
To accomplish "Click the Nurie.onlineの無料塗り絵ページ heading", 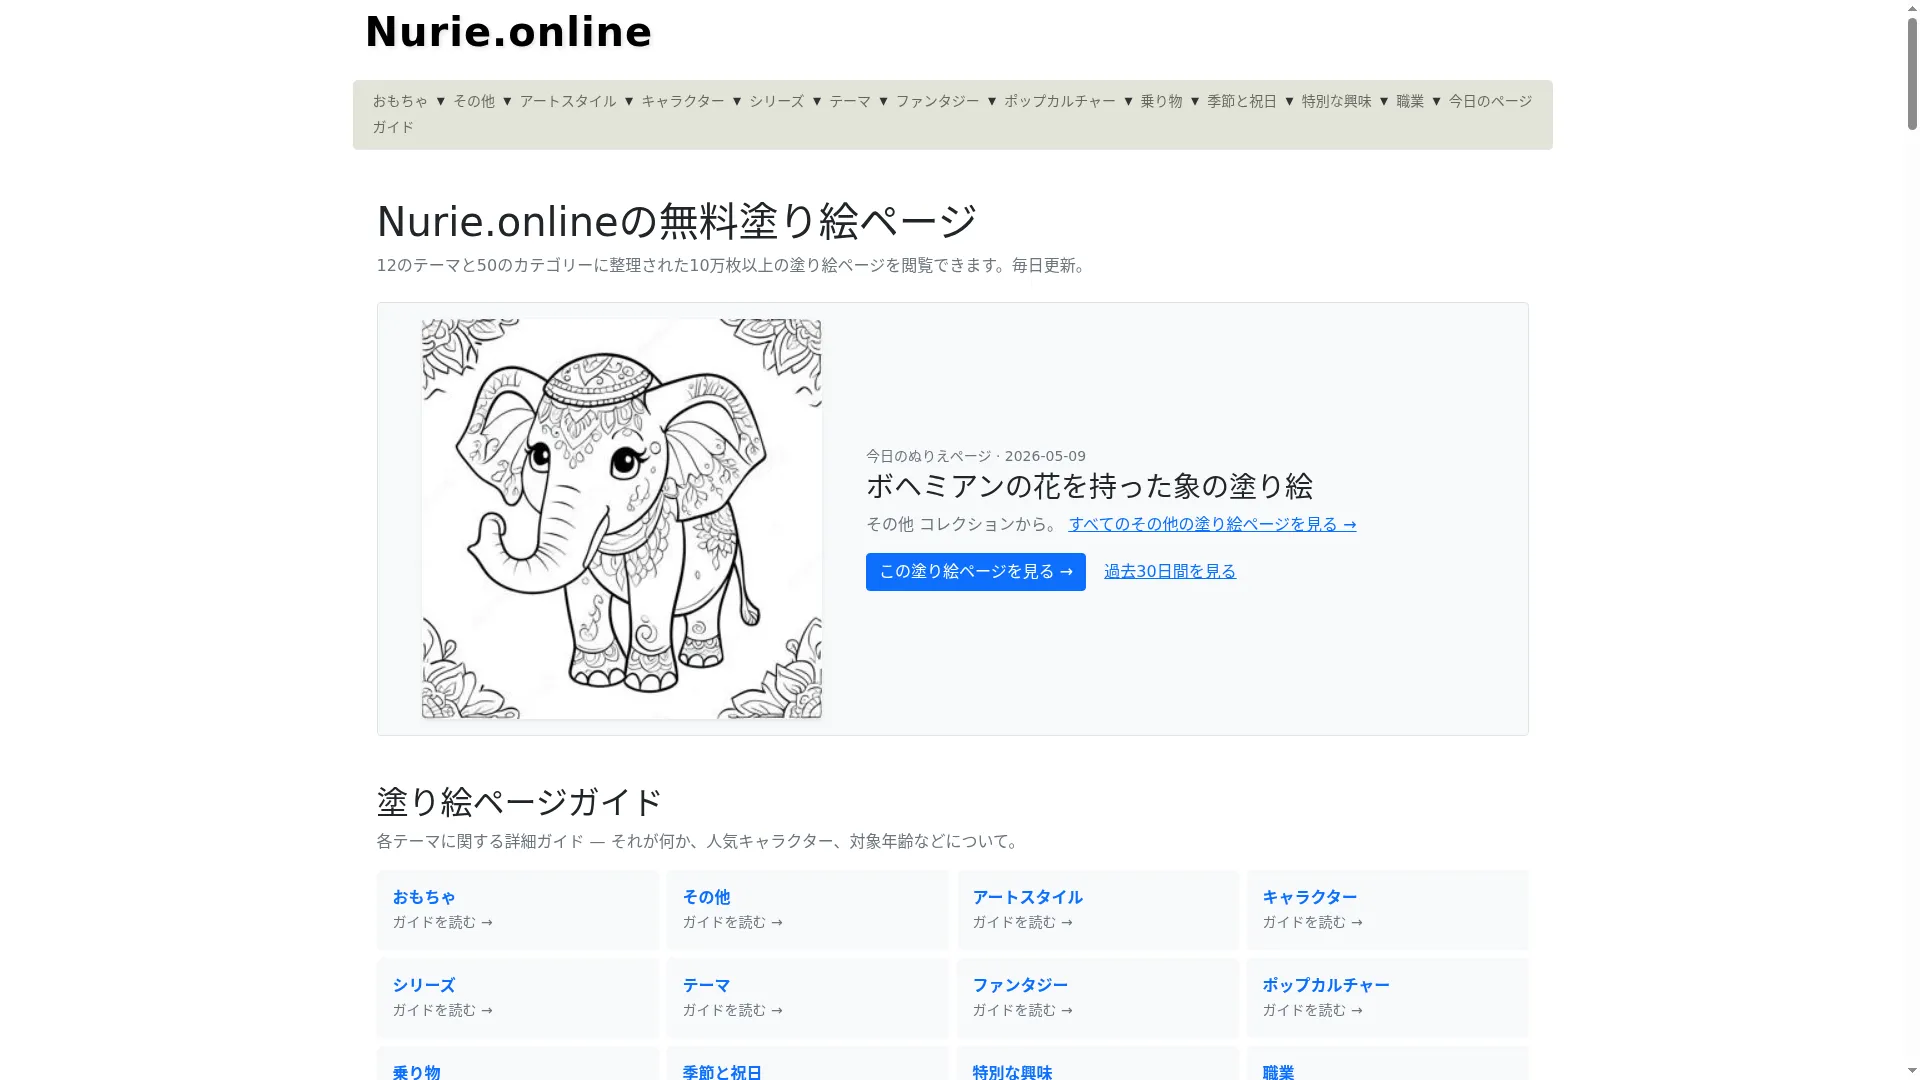I will pos(677,221).
